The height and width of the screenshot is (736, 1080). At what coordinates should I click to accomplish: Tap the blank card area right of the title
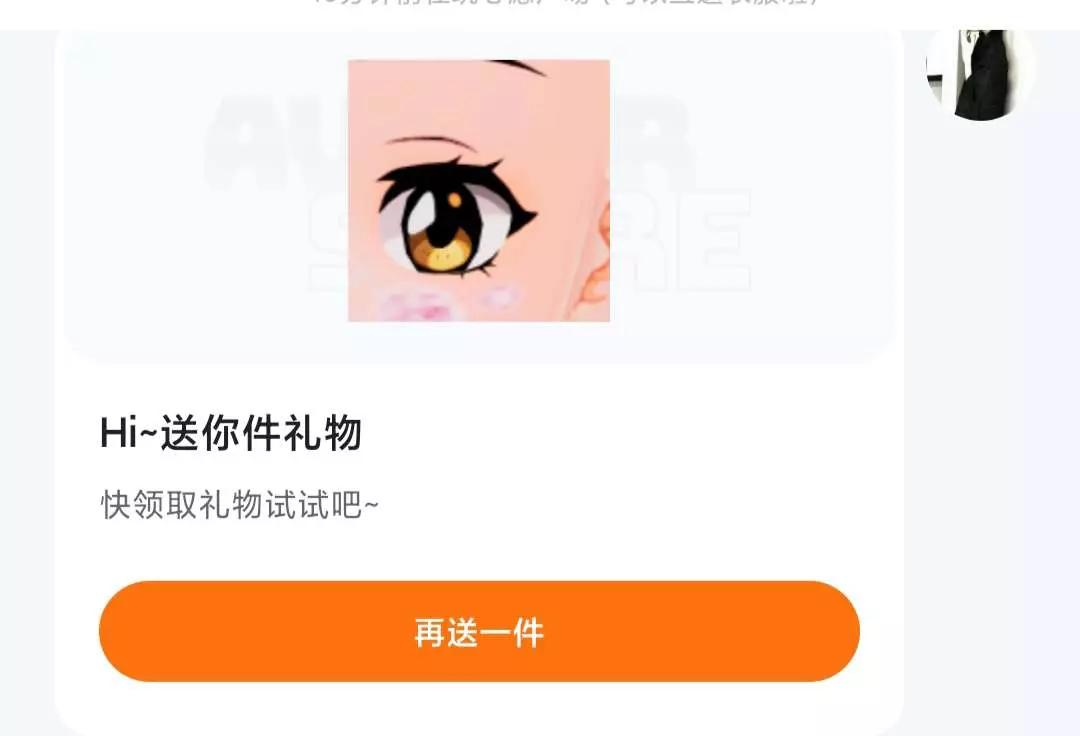pyautogui.click(x=620, y=433)
